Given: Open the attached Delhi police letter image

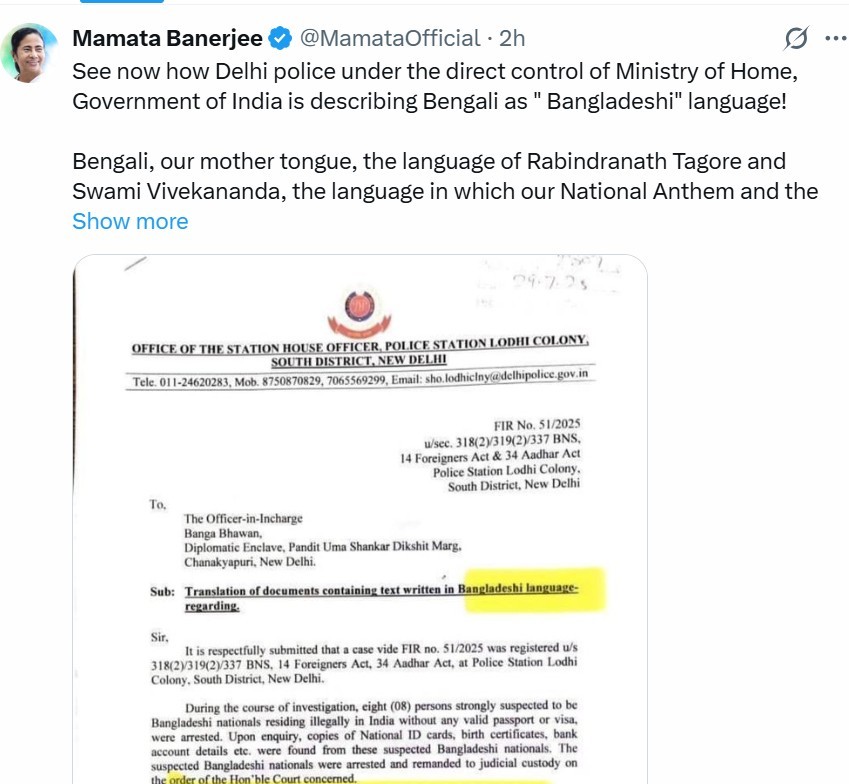Looking at the screenshot, I should pos(360,519).
